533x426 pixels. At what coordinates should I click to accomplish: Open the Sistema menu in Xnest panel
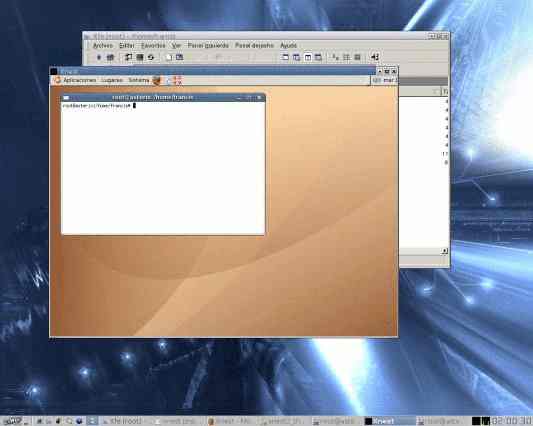point(139,80)
